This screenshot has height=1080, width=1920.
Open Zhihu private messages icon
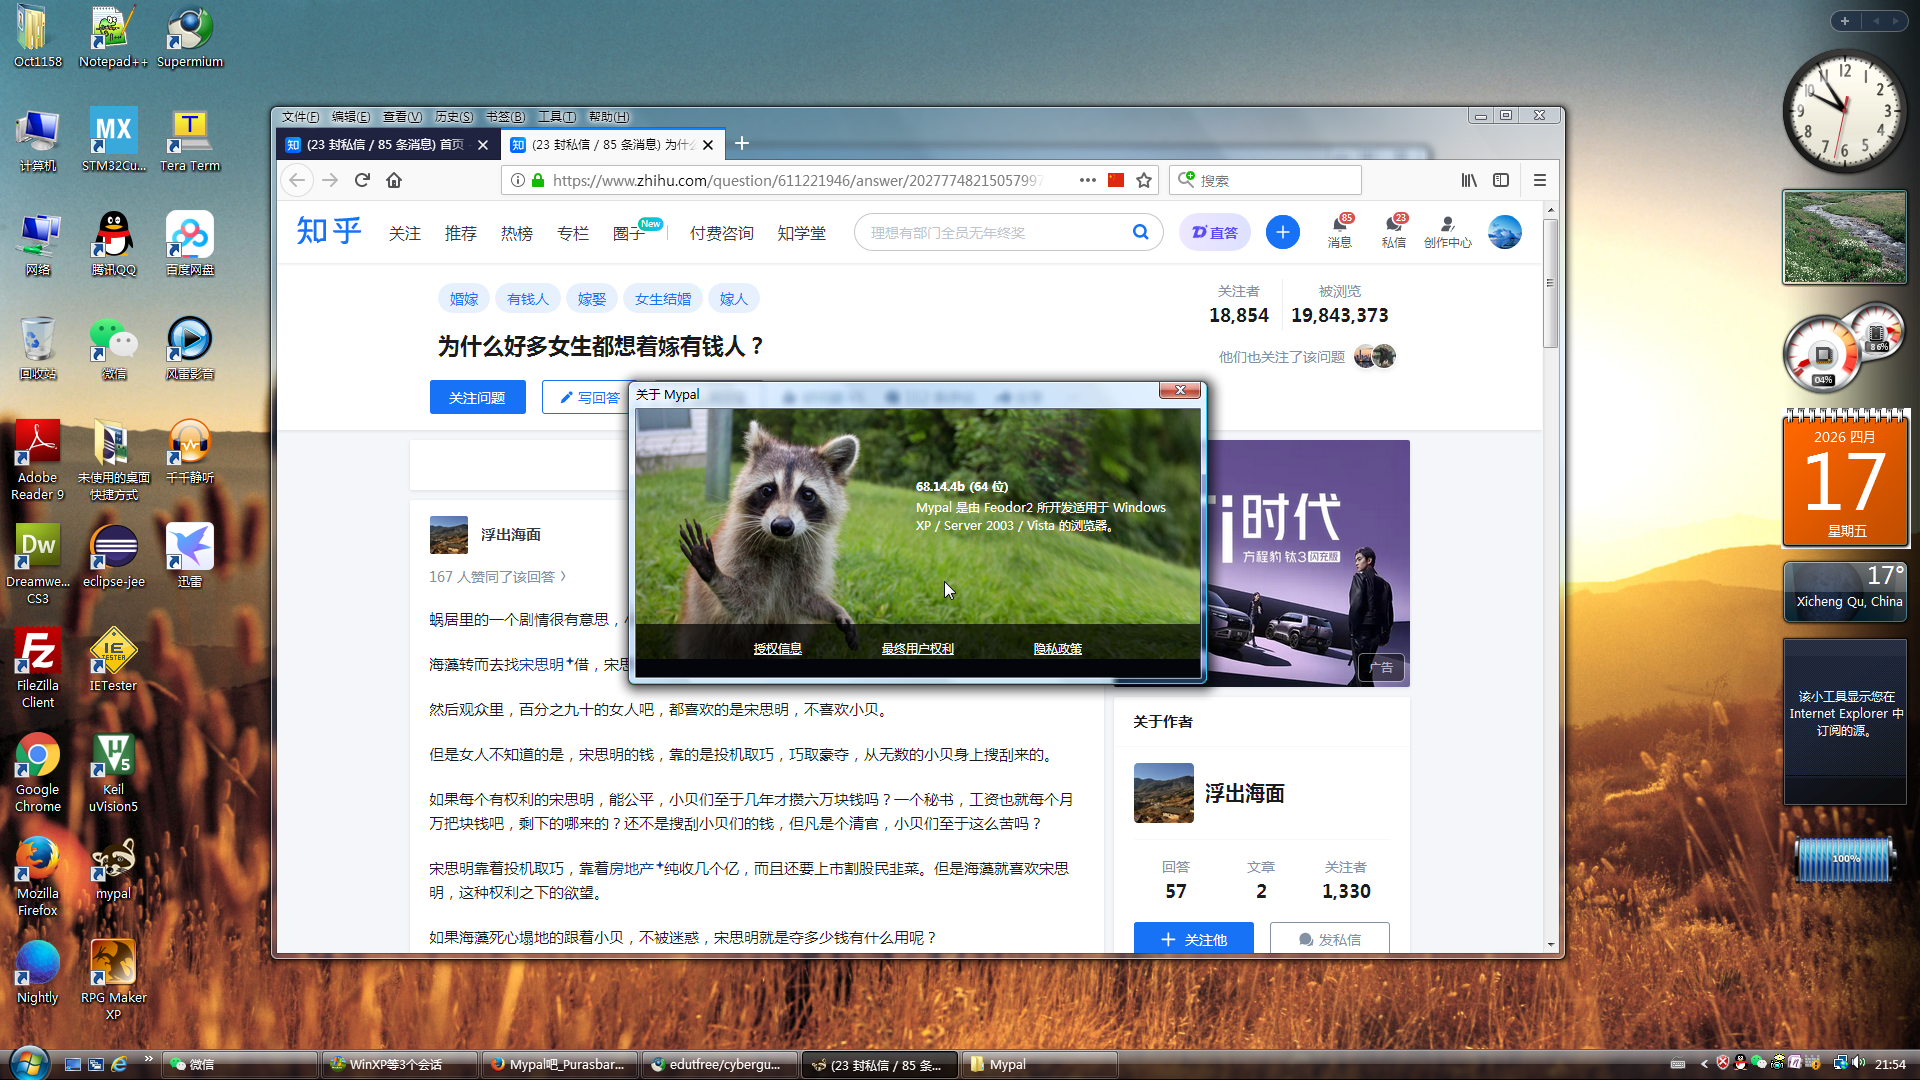1393,226
